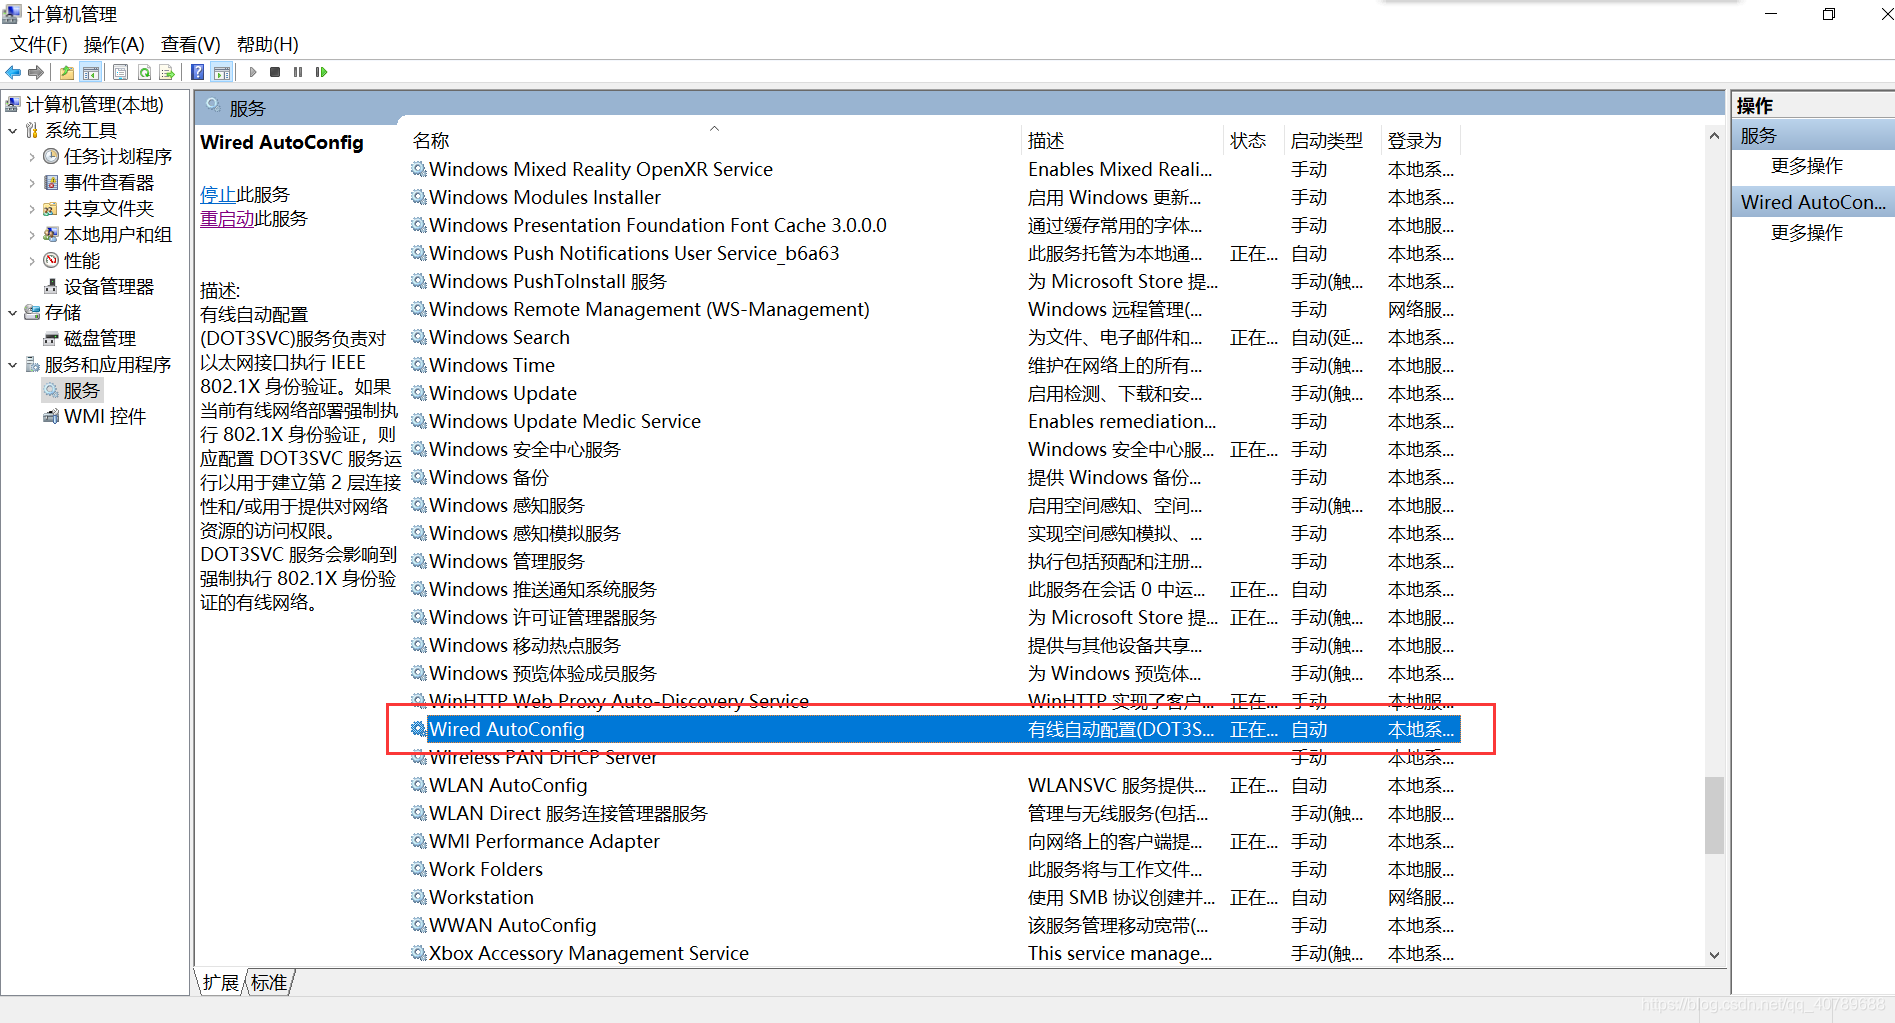Screen dimensions: 1895x1023
Task: Expand the 性能 node arrow
Action: click(31, 260)
